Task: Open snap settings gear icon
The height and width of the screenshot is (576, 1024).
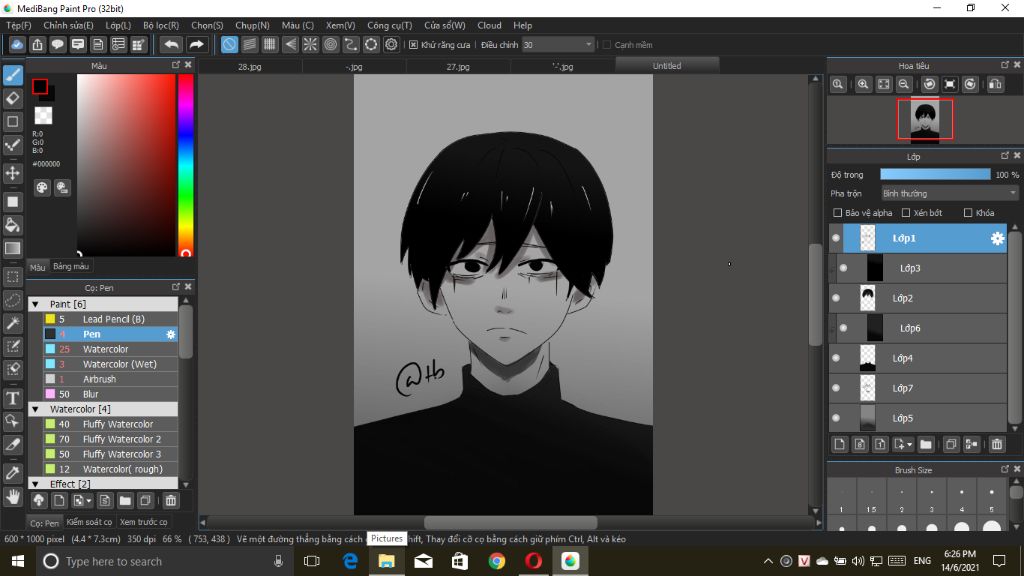Action: coord(391,44)
